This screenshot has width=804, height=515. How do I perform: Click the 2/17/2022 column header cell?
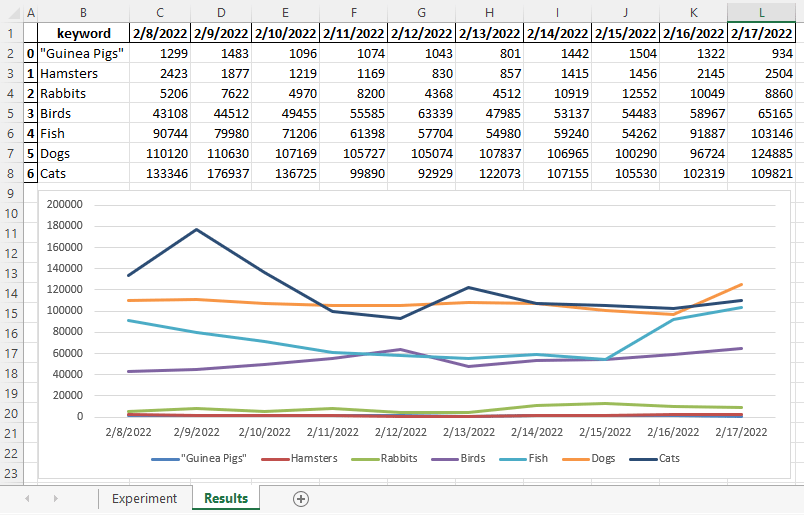pyautogui.click(x=760, y=33)
